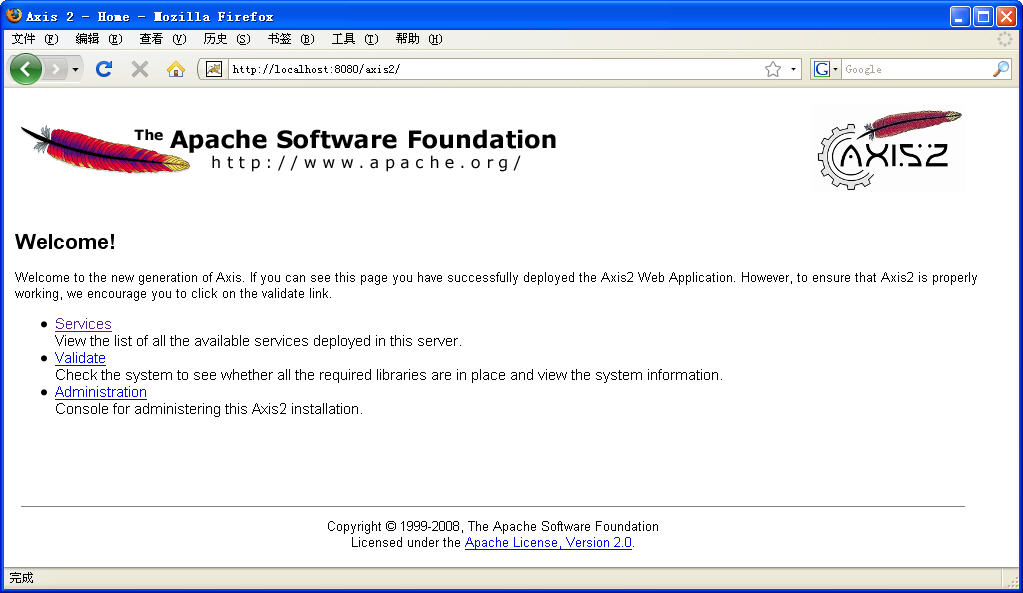Click the site favicon in the address bar

click(213, 68)
